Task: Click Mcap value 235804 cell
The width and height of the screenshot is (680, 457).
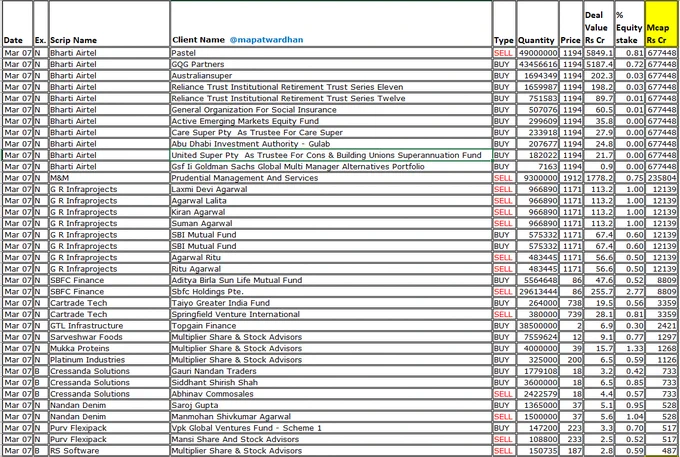Action: click(661, 178)
